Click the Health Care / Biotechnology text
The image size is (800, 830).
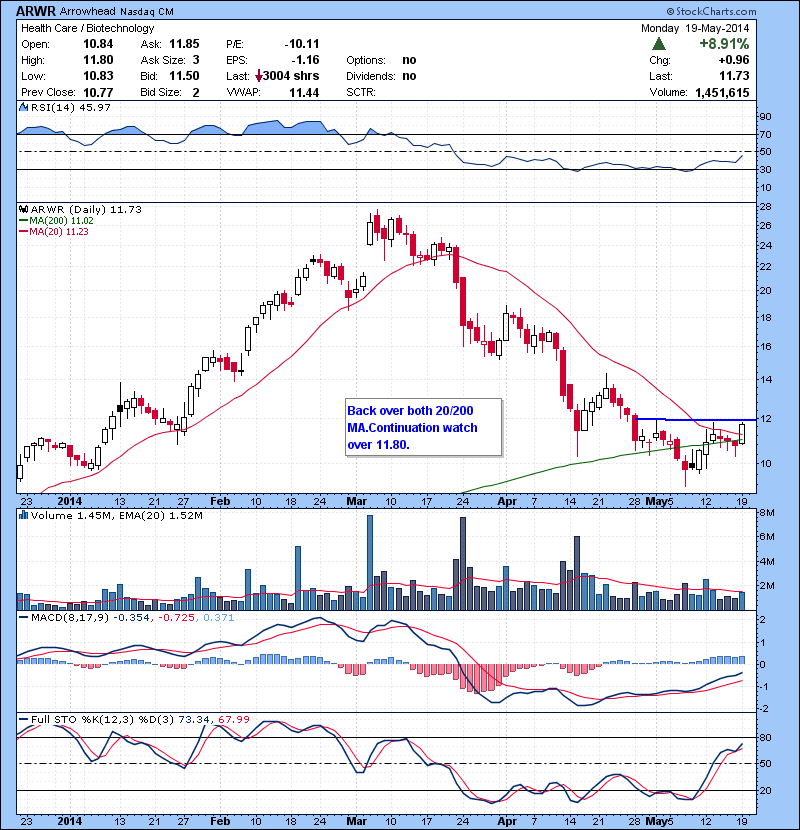click(87, 28)
